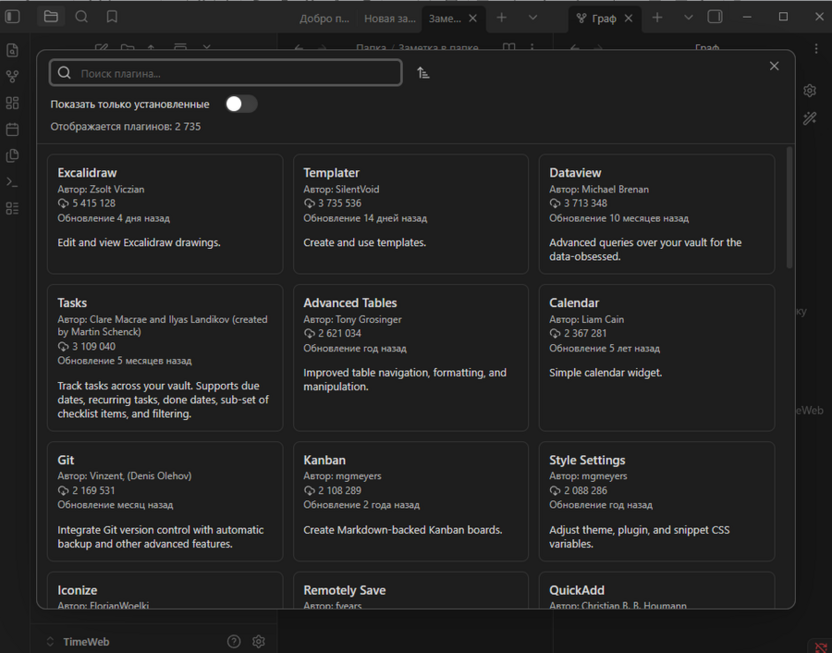Click the canvas ribbon icon
Viewport: 832px width, 653px height.
point(12,103)
